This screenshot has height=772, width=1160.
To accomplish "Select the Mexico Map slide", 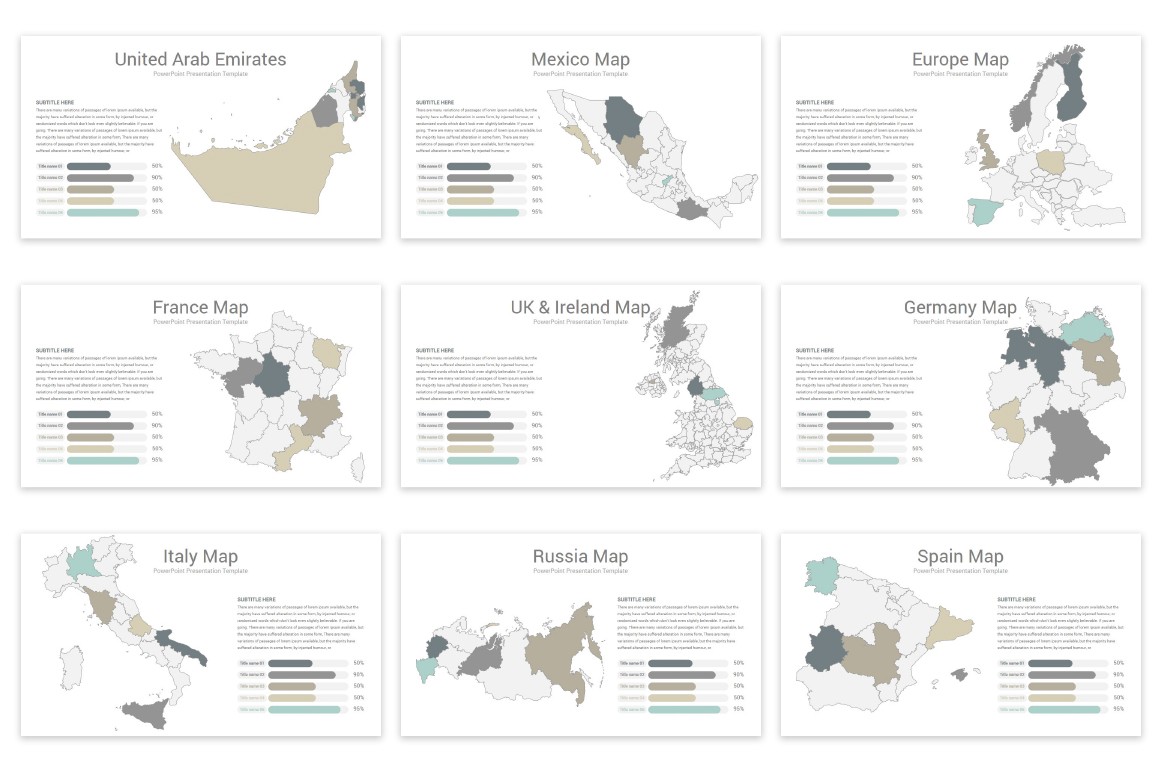I will [x=581, y=137].
